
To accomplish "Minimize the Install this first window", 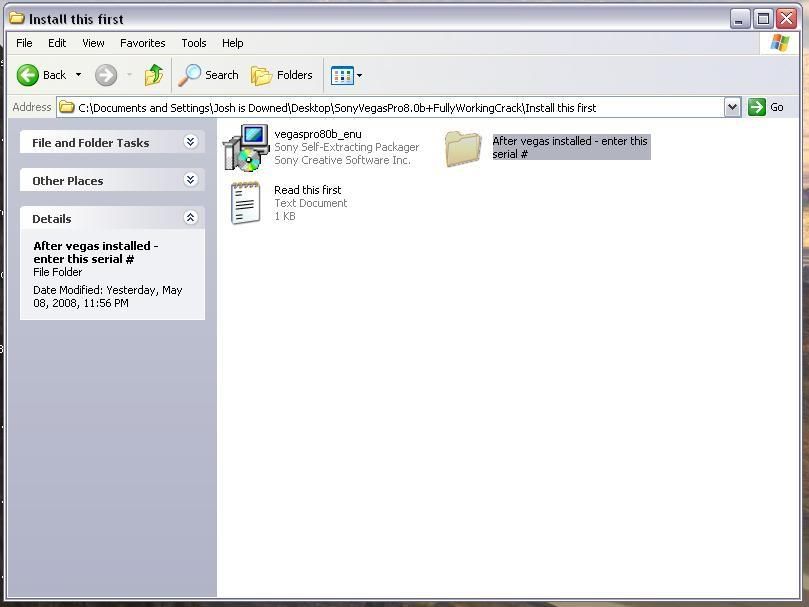I will [740, 19].
